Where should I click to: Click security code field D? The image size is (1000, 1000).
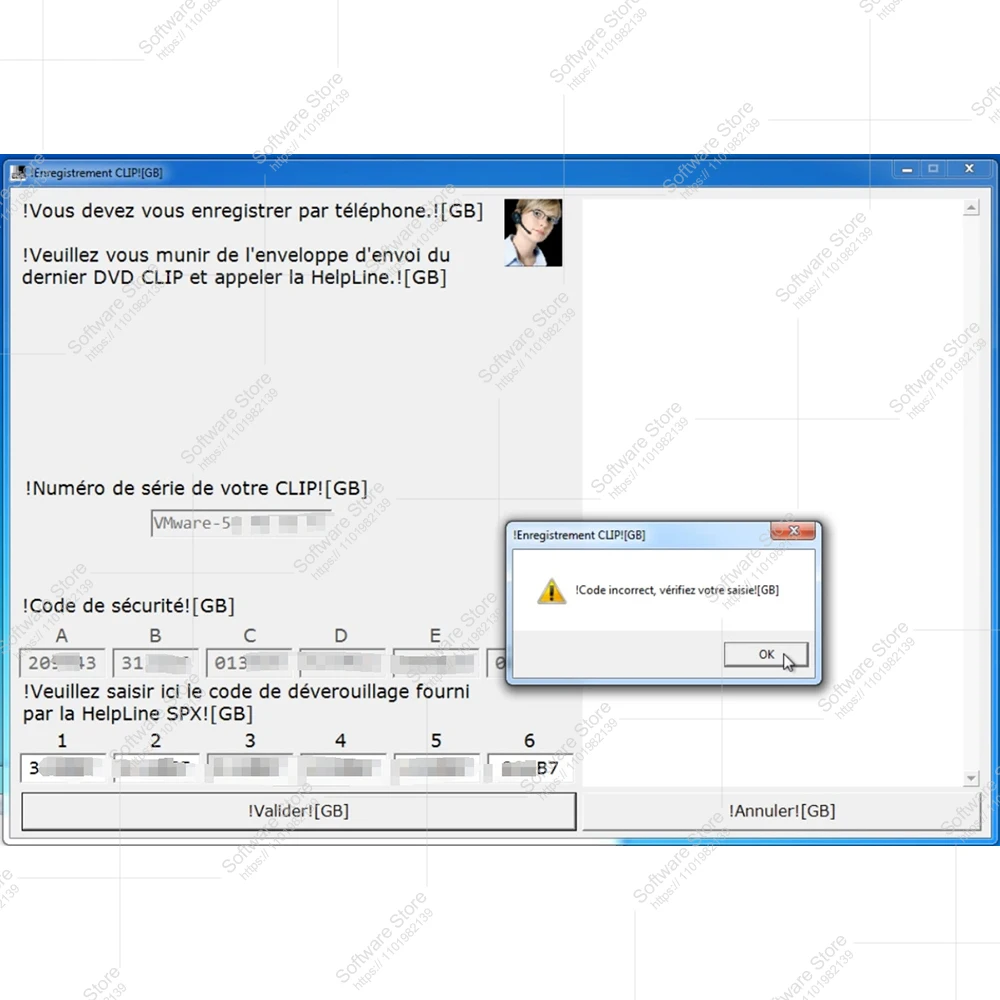pyautogui.click(x=342, y=663)
